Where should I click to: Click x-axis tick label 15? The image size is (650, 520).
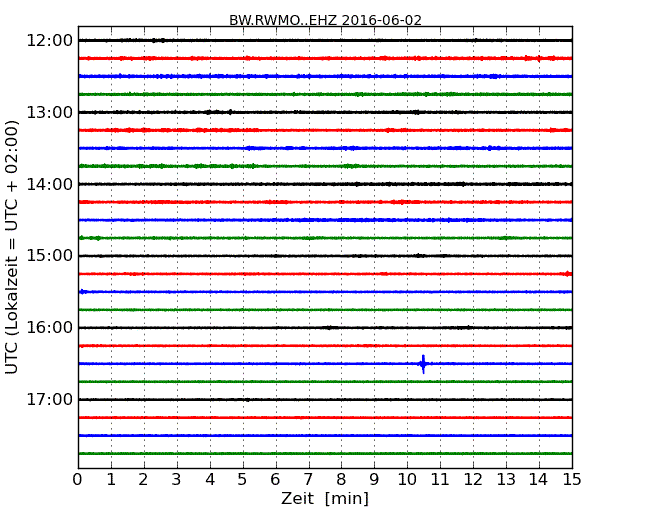tap(572, 480)
